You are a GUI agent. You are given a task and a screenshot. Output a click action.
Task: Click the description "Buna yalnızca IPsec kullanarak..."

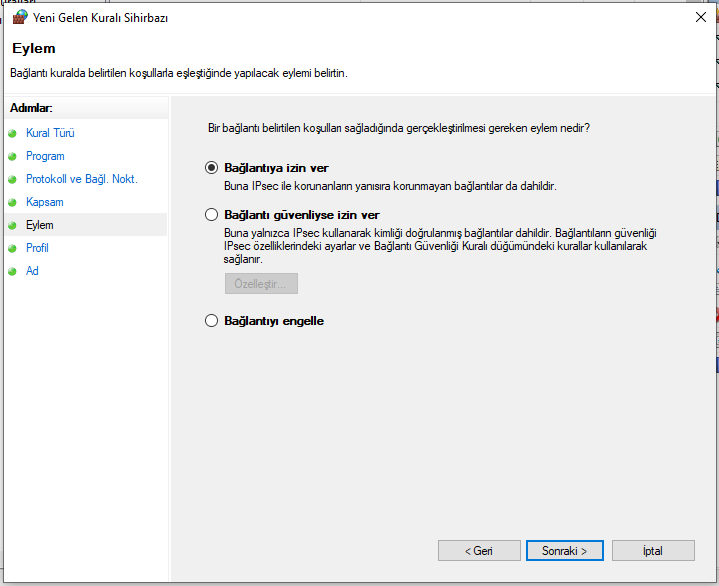pos(440,246)
